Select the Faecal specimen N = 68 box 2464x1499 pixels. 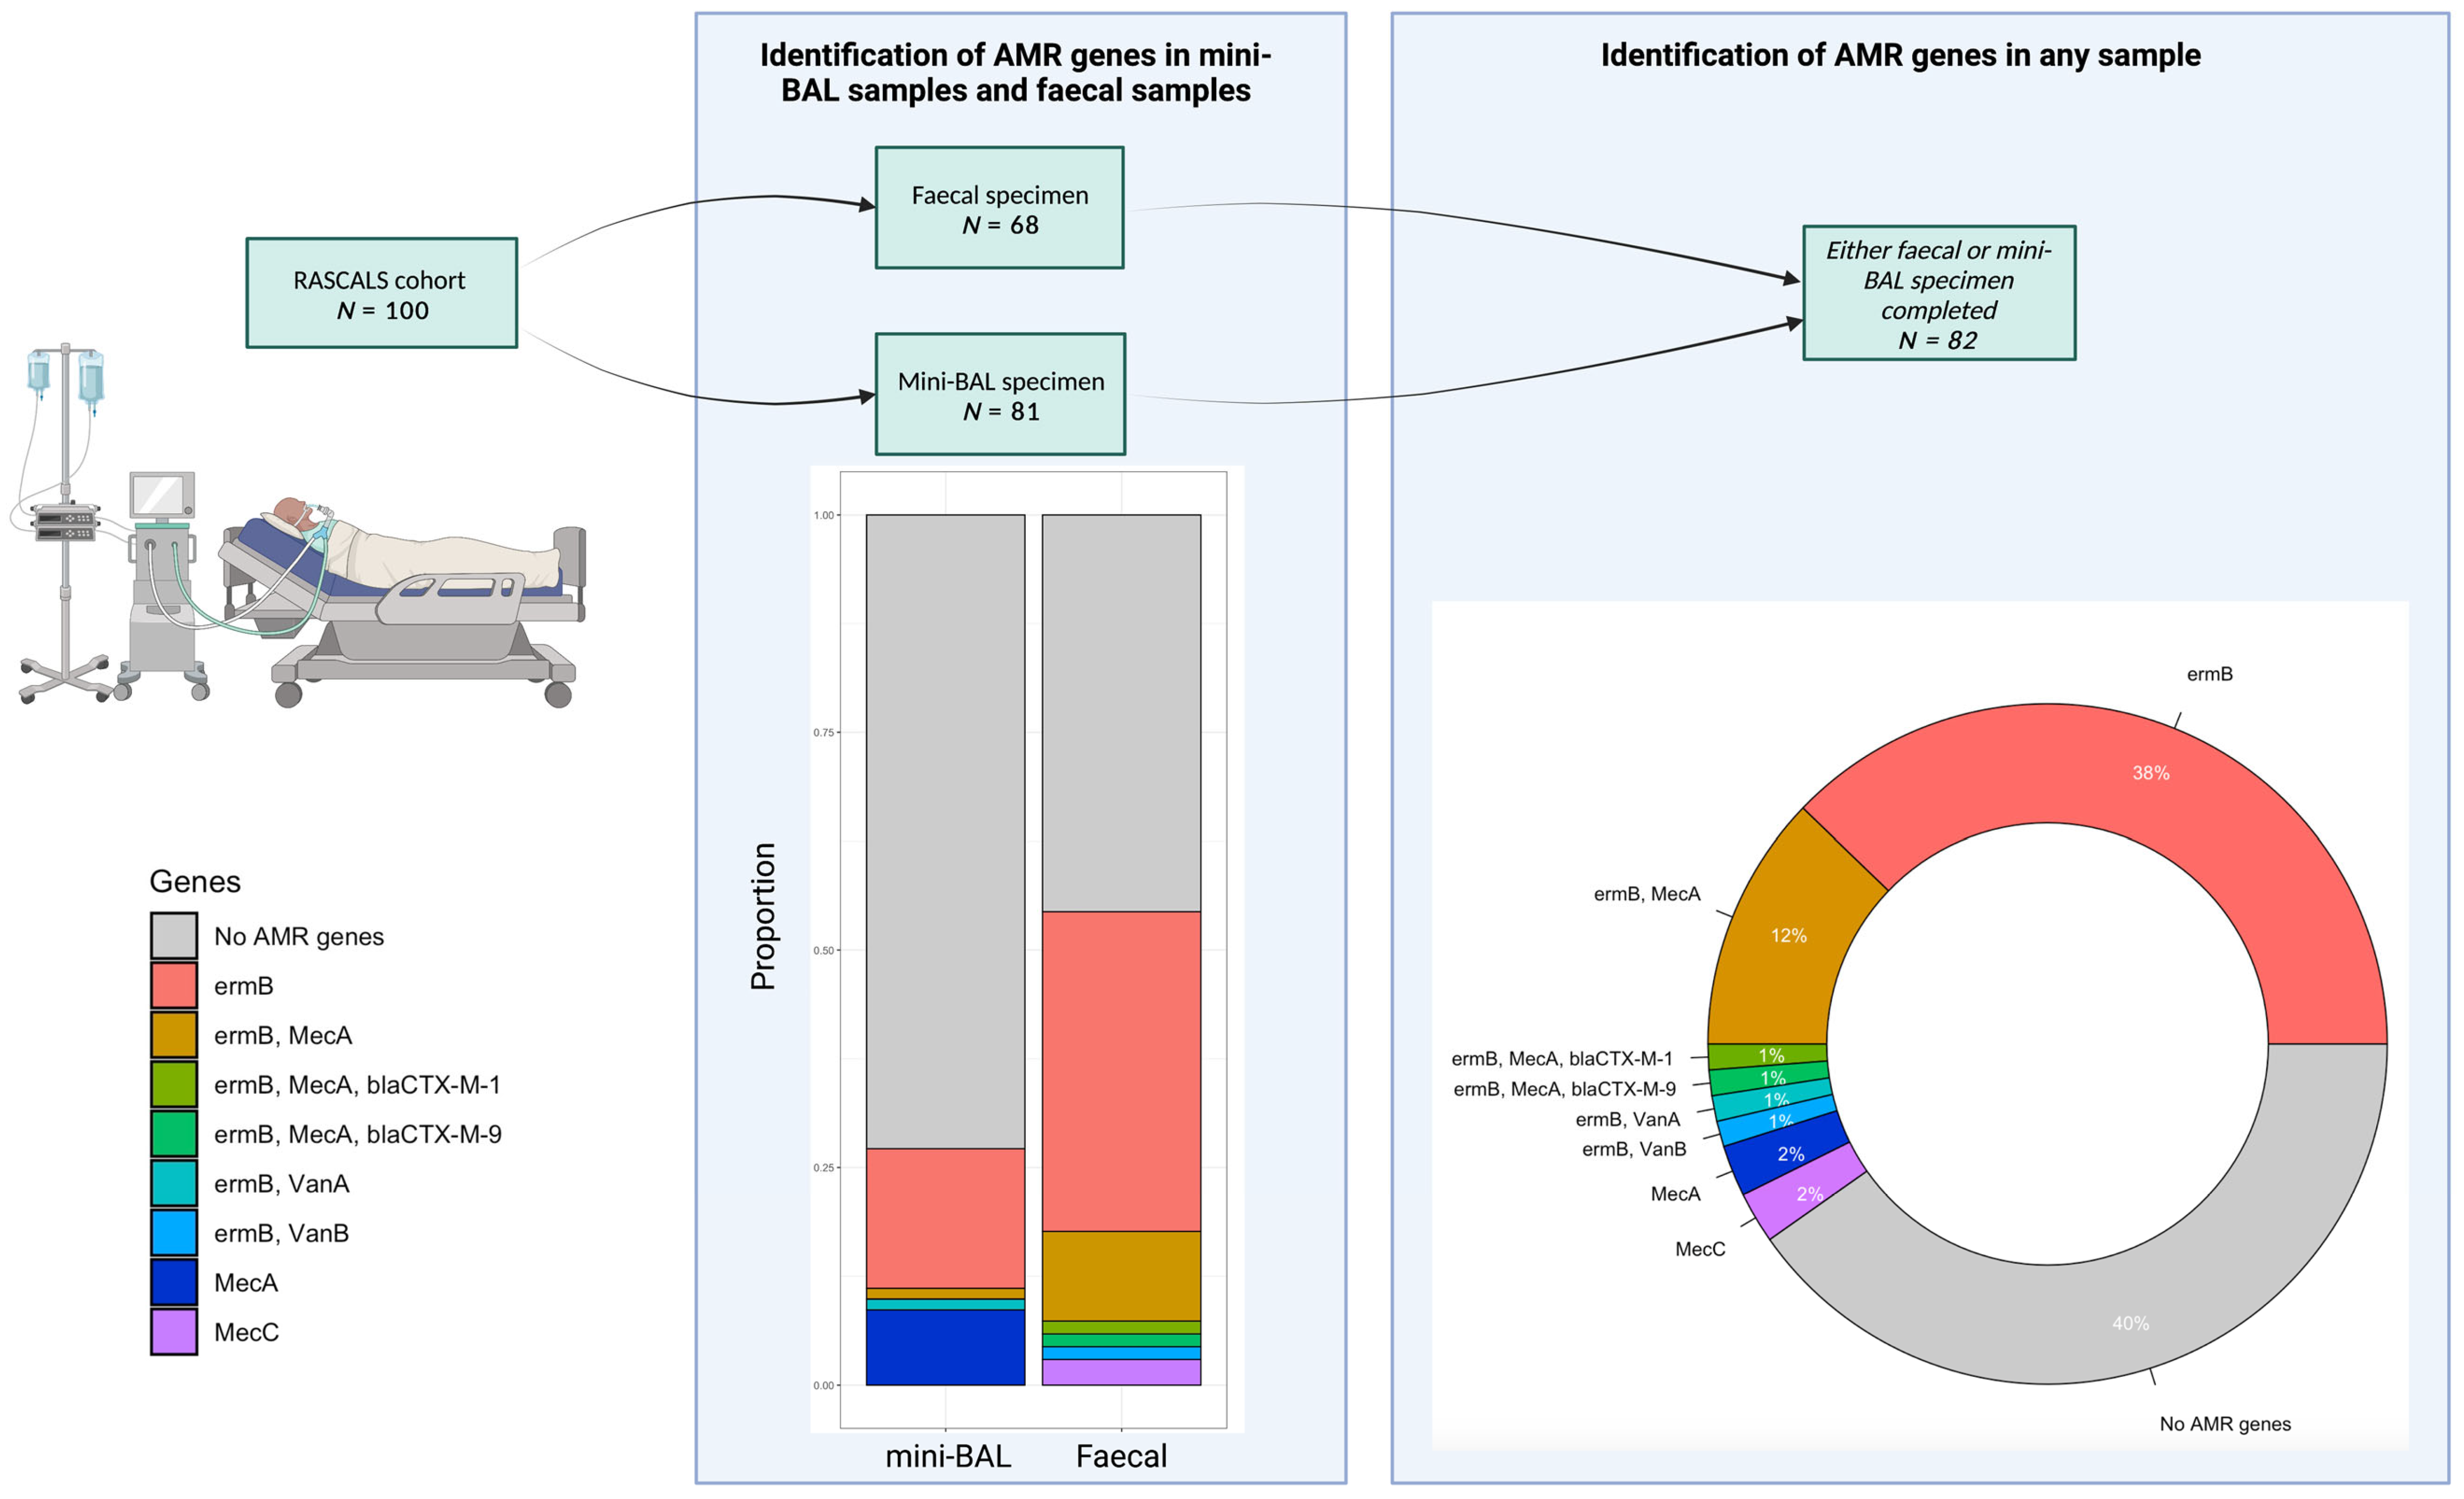tap(999, 208)
